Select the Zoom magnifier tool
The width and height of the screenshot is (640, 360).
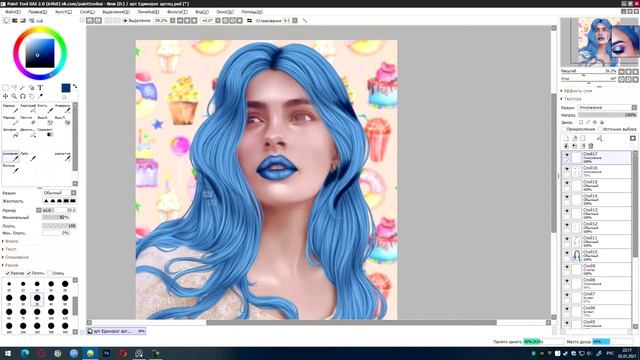(x=14, y=96)
